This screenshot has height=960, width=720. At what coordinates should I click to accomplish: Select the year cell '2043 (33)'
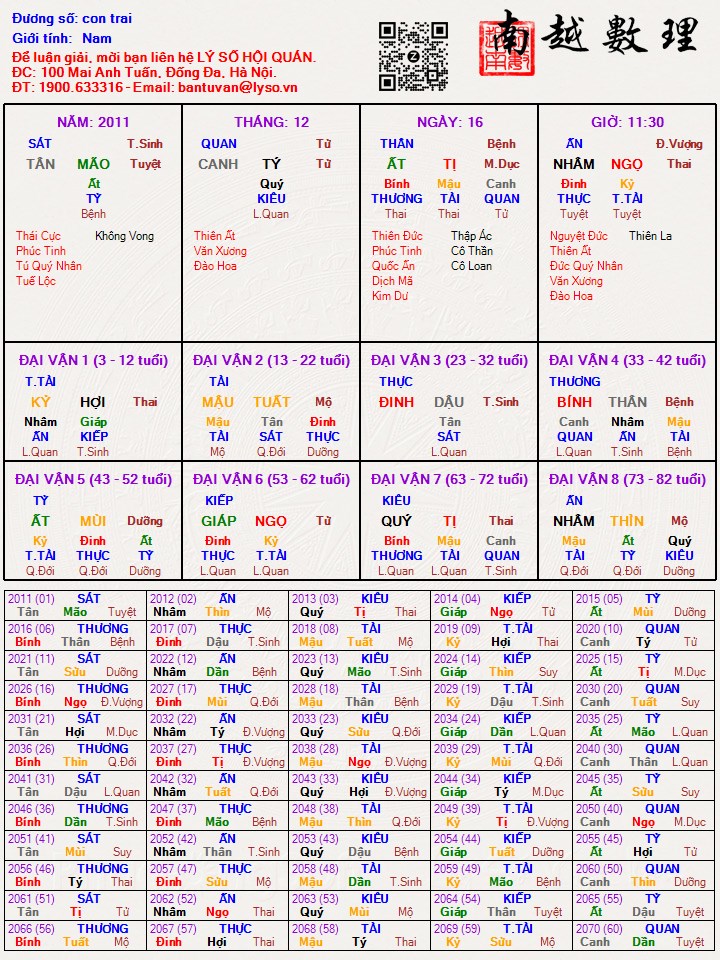coord(359,786)
